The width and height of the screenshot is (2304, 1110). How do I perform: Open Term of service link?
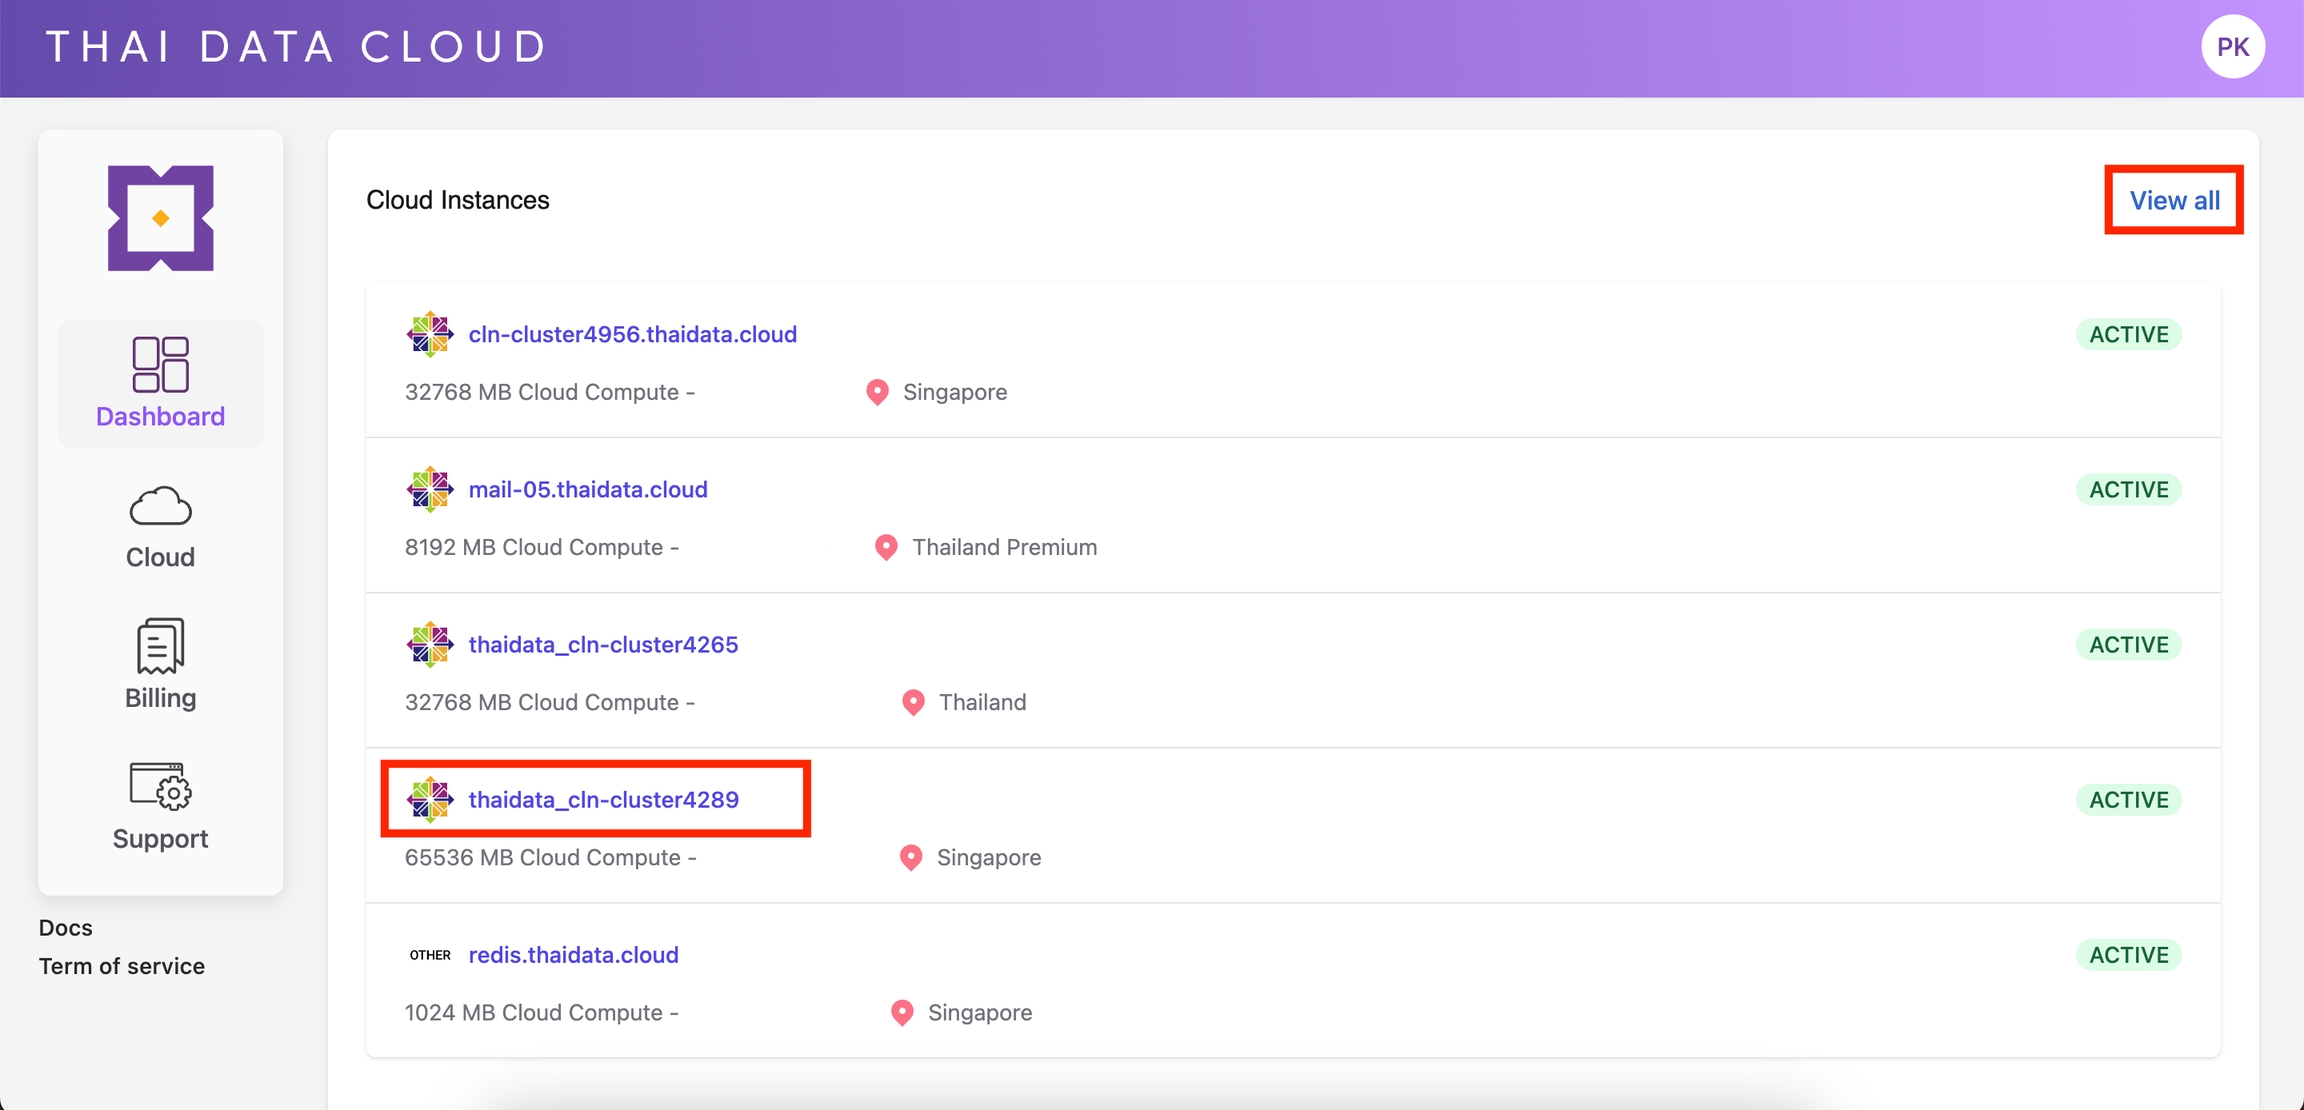pos(122,966)
